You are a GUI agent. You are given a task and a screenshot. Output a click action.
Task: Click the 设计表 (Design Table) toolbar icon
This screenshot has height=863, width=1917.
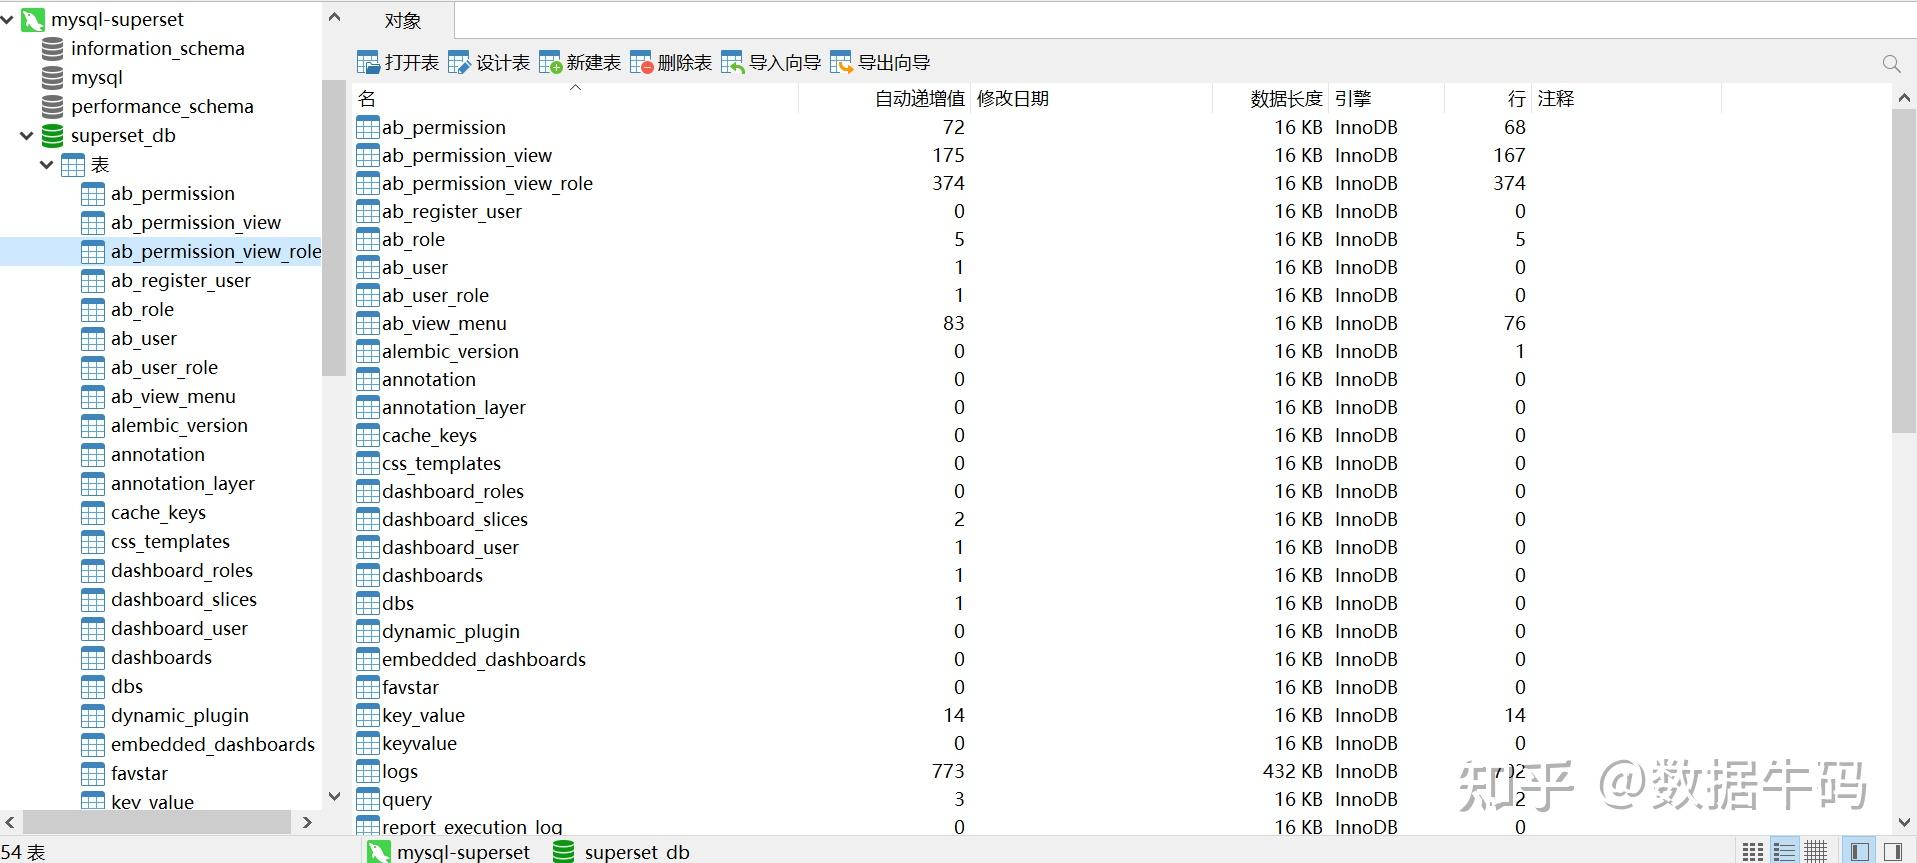[x=459, y=63]
